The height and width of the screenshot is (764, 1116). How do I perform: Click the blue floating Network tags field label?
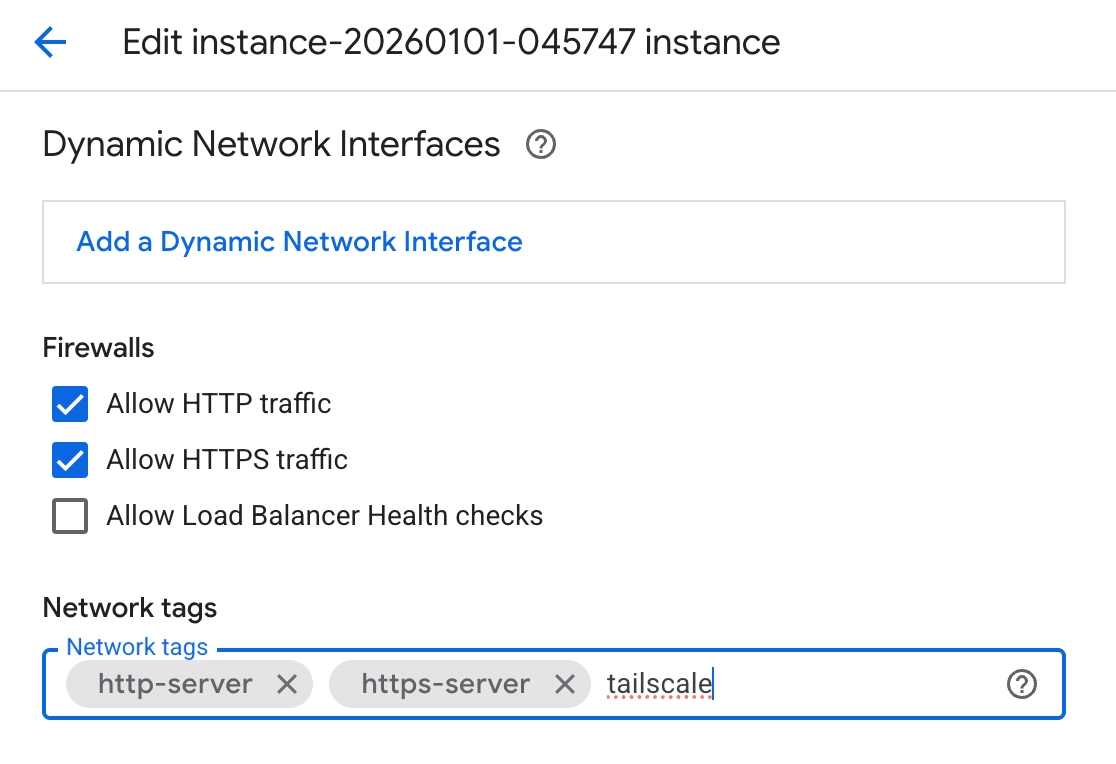[137, 647]
